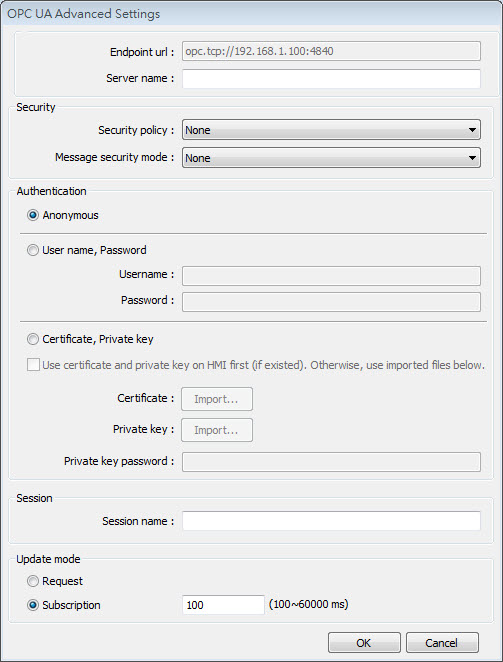Click the Endpoint url field
503x662 pixels.
pos(331,52)
